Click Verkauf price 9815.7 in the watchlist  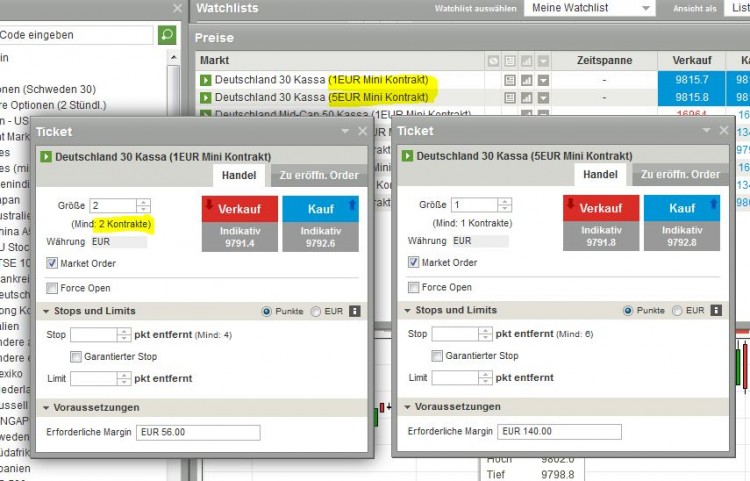(692, 80)
